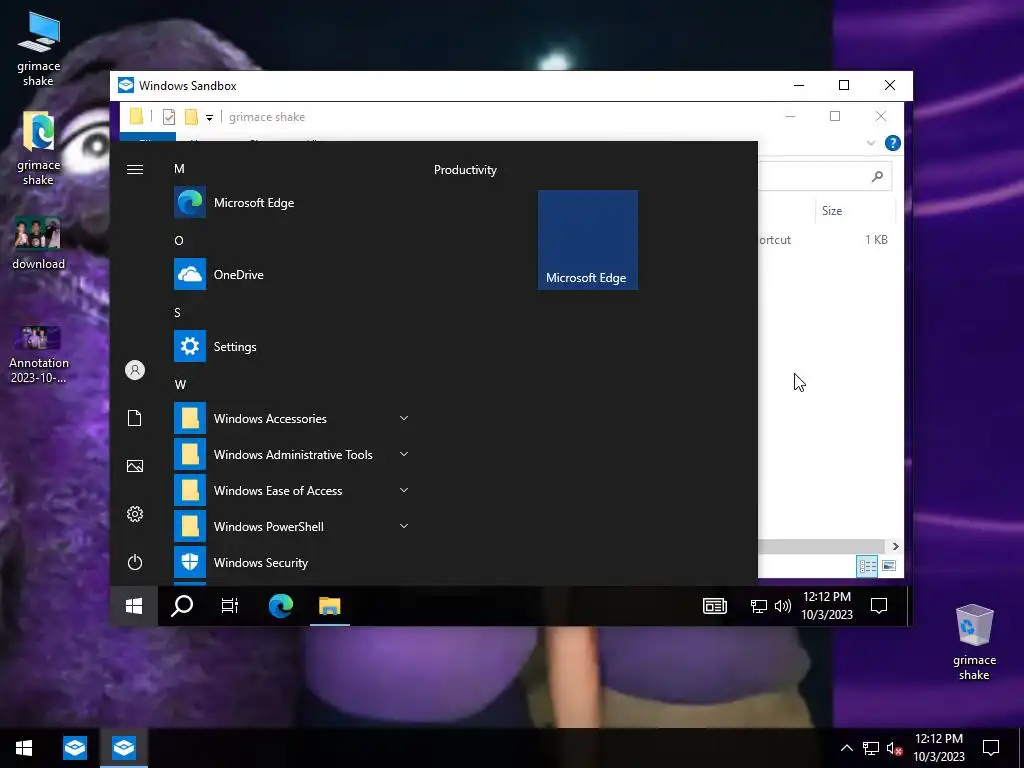
Task: Open Documents from the Start sidebar
Action: pyautogui.click(x=135, y=418)
